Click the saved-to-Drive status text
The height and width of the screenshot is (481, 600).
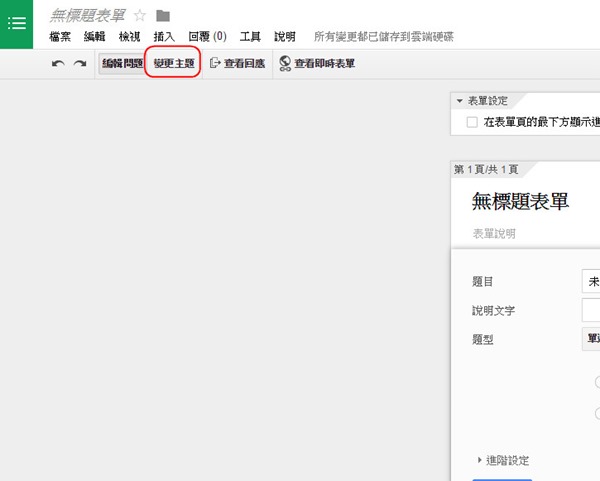[x=384, y=37]
